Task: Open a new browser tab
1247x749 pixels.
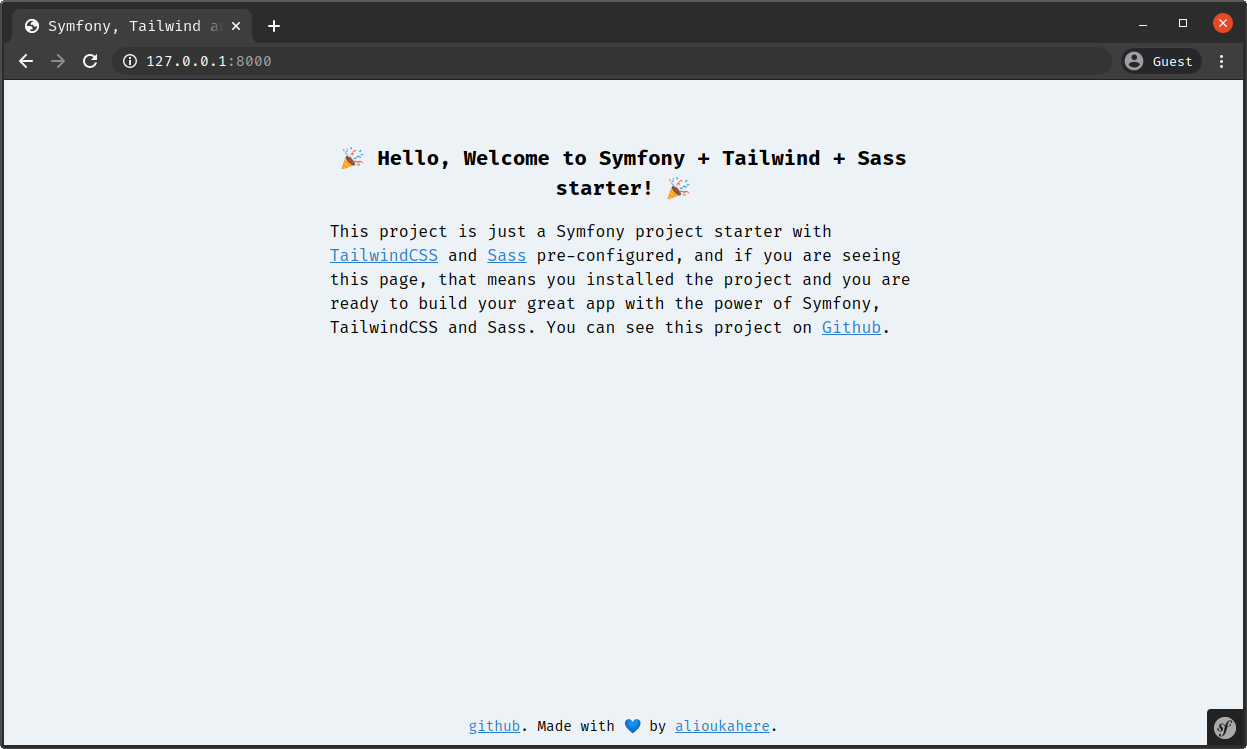Action: (x=274, y=26)
